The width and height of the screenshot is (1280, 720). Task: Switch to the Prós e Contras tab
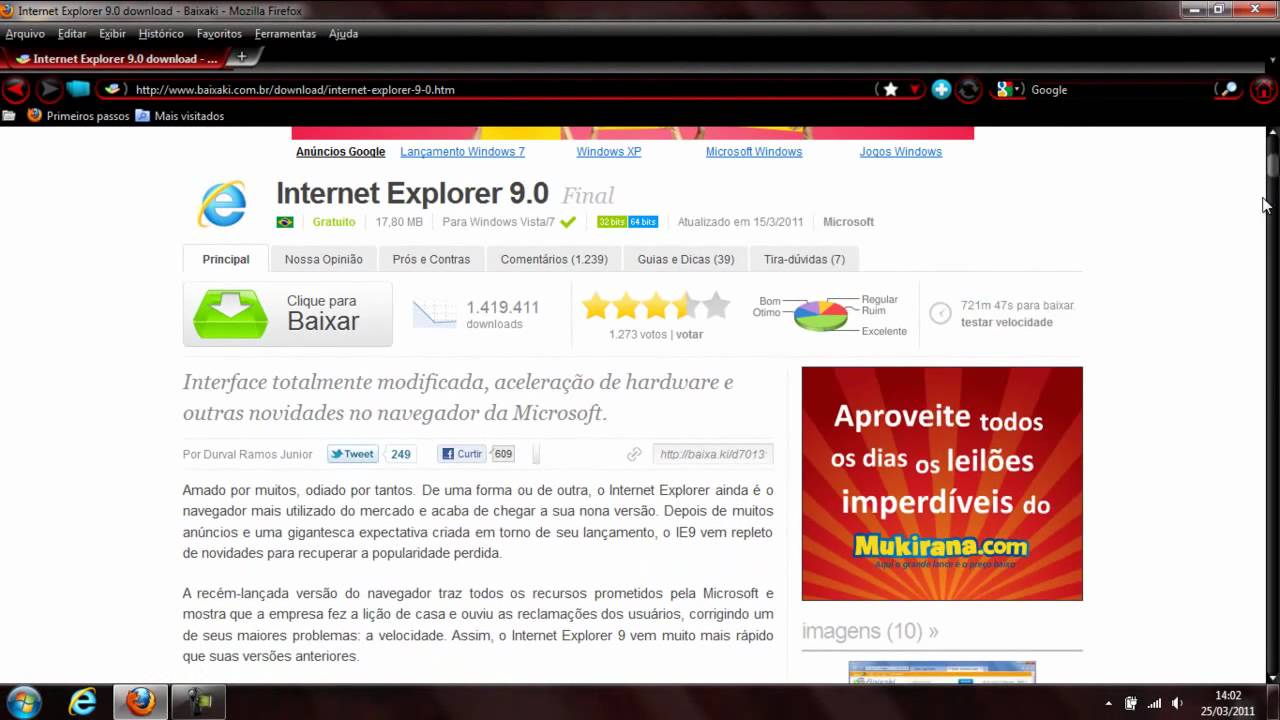click(x=431, y=259)
